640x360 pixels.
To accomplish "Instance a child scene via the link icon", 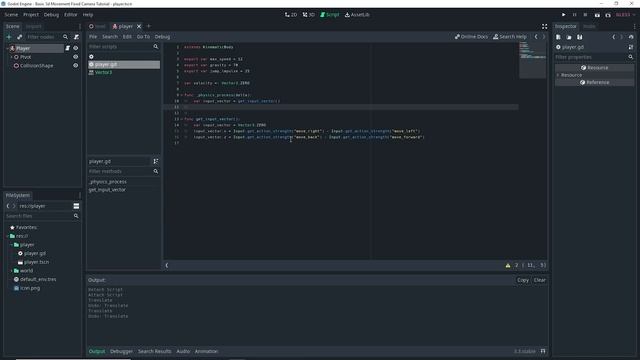I will (x=19, y=37).
